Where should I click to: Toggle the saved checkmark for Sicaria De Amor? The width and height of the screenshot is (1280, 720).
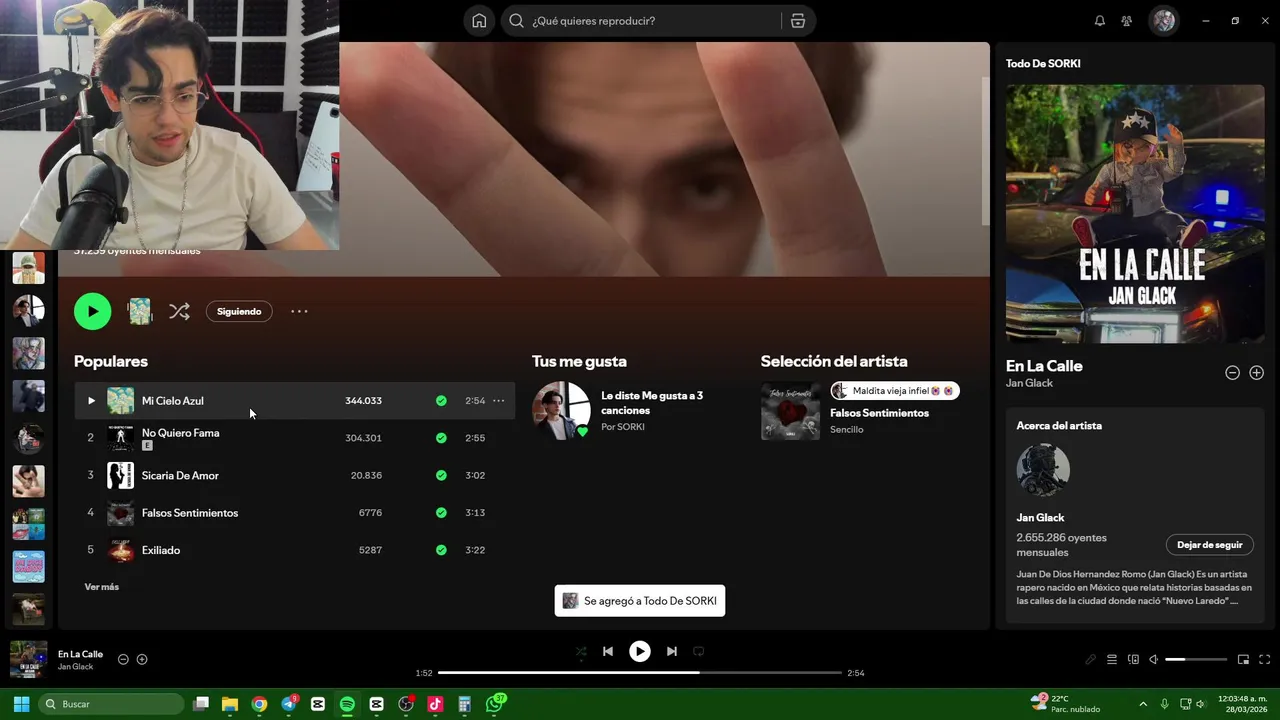pyautogui.click(x=441, y=475)
